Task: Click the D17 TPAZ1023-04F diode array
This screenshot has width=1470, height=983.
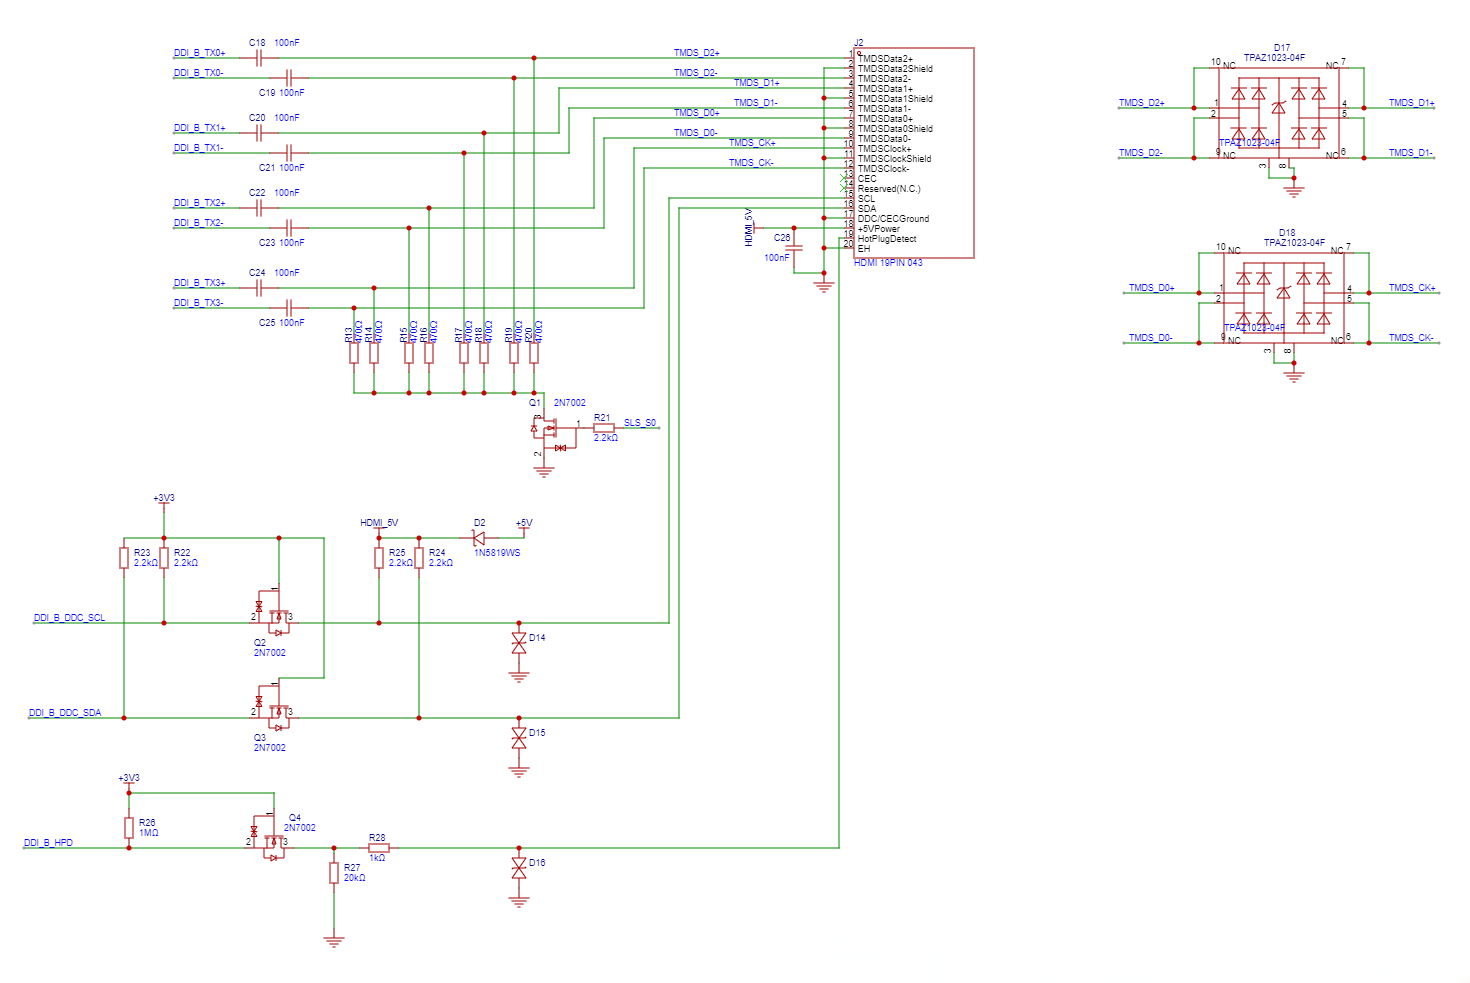Action: click(x=1278, y=114)
